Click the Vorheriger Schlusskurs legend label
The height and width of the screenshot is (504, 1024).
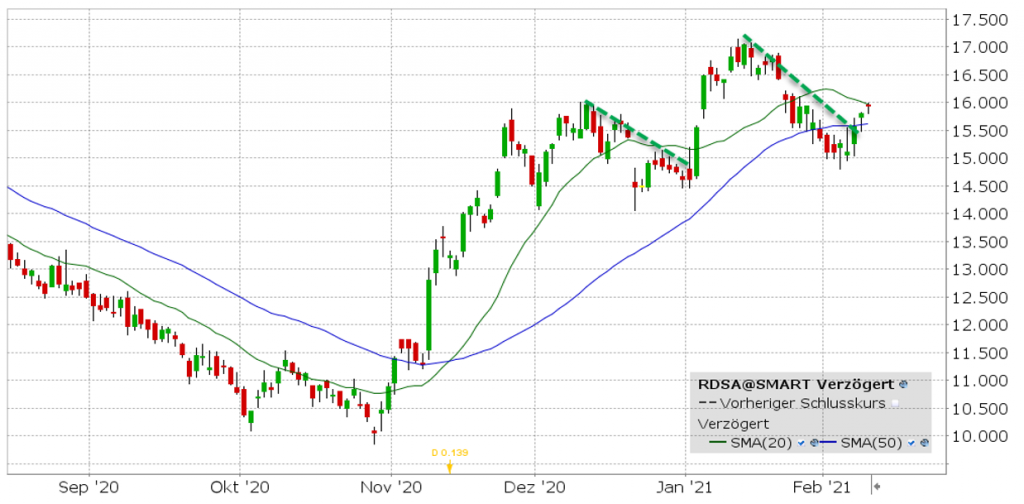tap(803, 403)
